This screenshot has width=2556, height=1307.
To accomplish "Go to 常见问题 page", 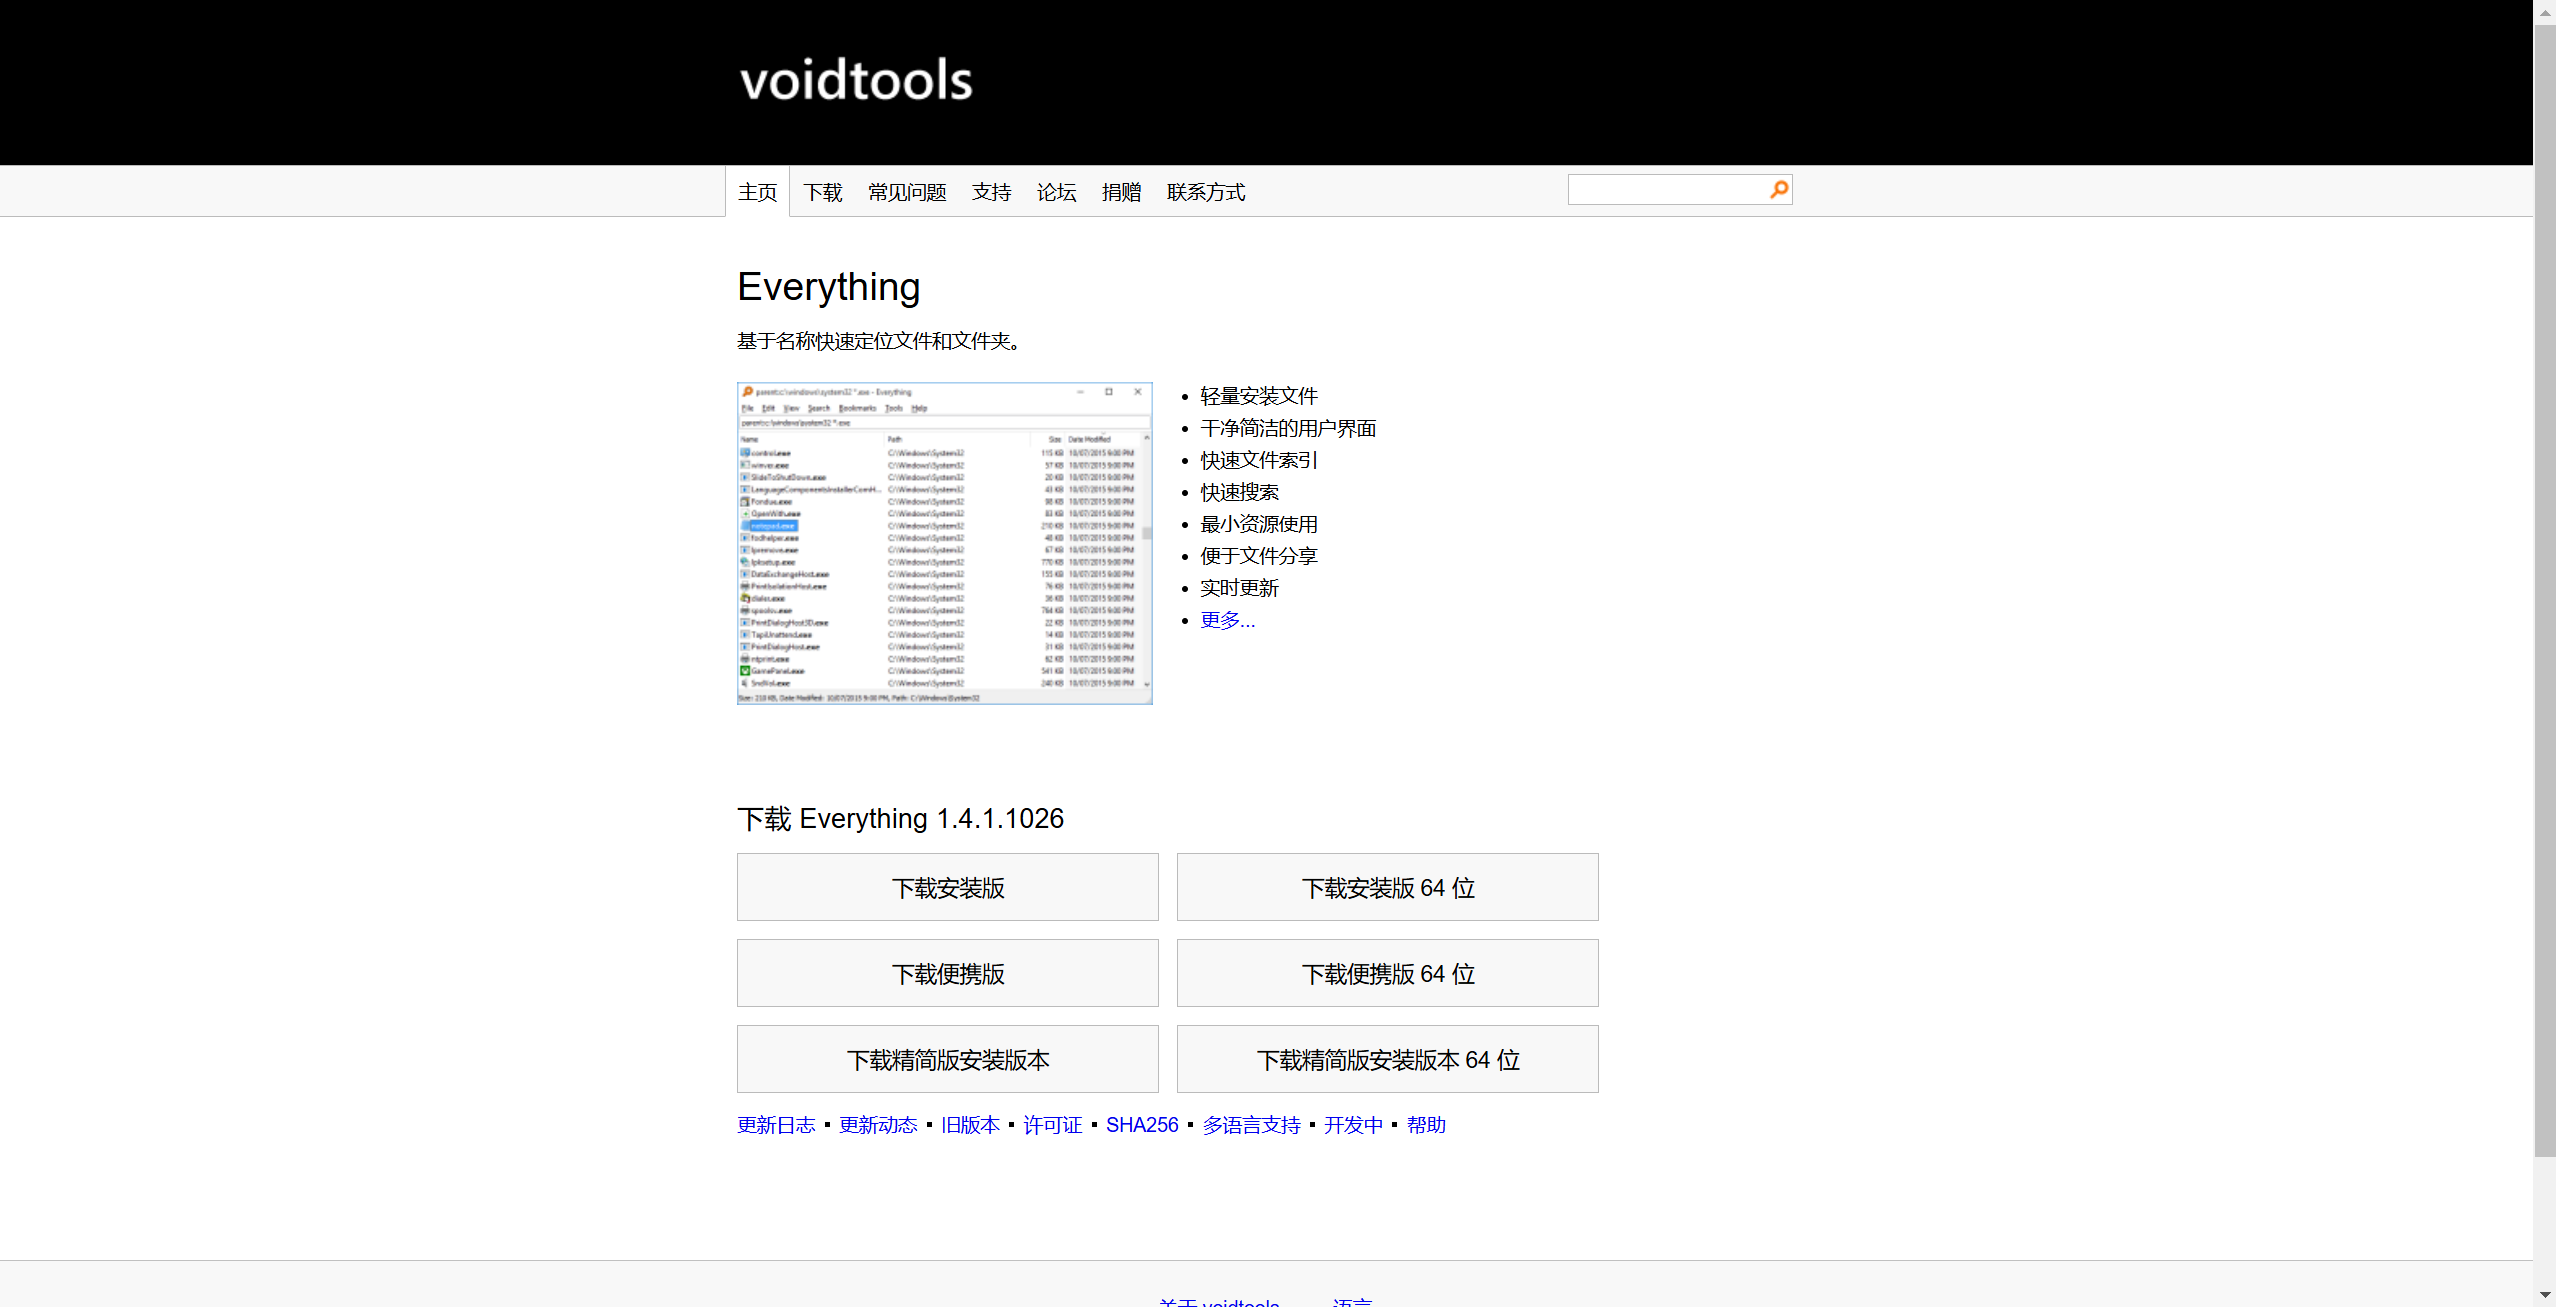I will click(907, 192).
